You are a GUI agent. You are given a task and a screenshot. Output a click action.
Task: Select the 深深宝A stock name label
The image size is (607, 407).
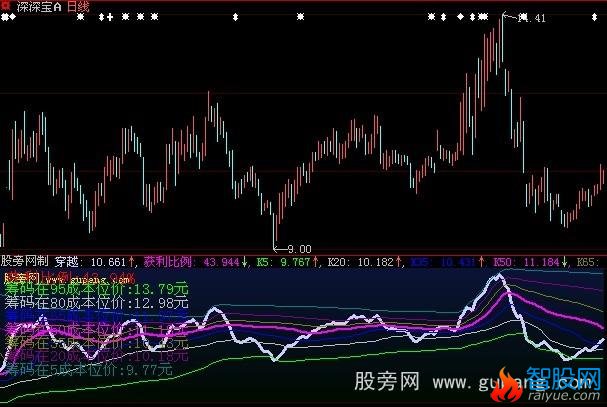(x=39, y=6)
